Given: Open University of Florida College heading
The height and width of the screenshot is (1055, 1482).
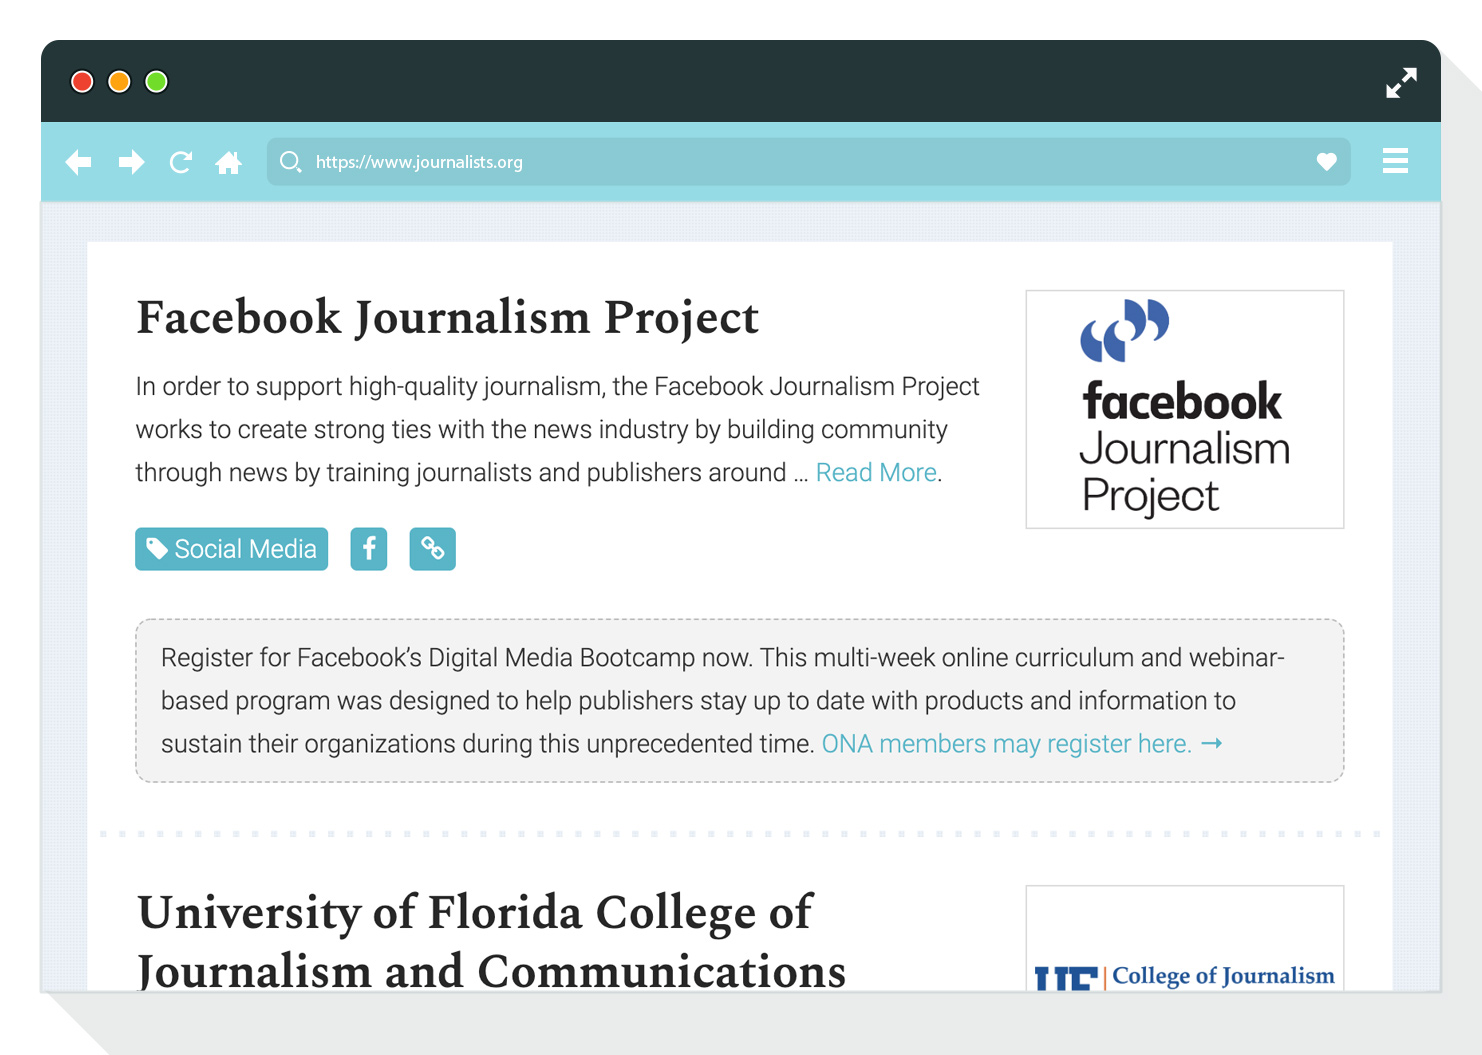Looking at the screenshot, I should pyautogui.click(x=491, y=940).
